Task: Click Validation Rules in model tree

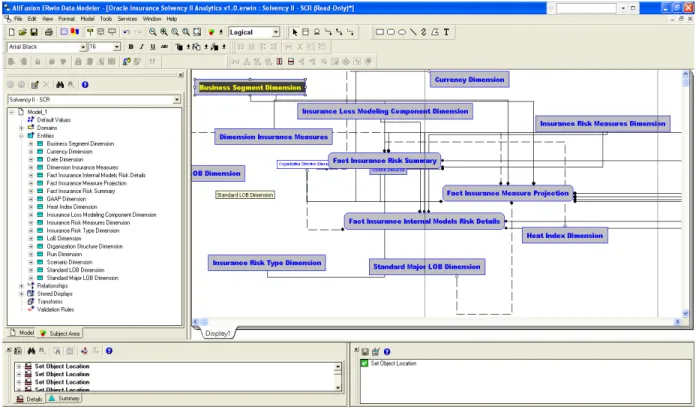Action: pos(55,309)
